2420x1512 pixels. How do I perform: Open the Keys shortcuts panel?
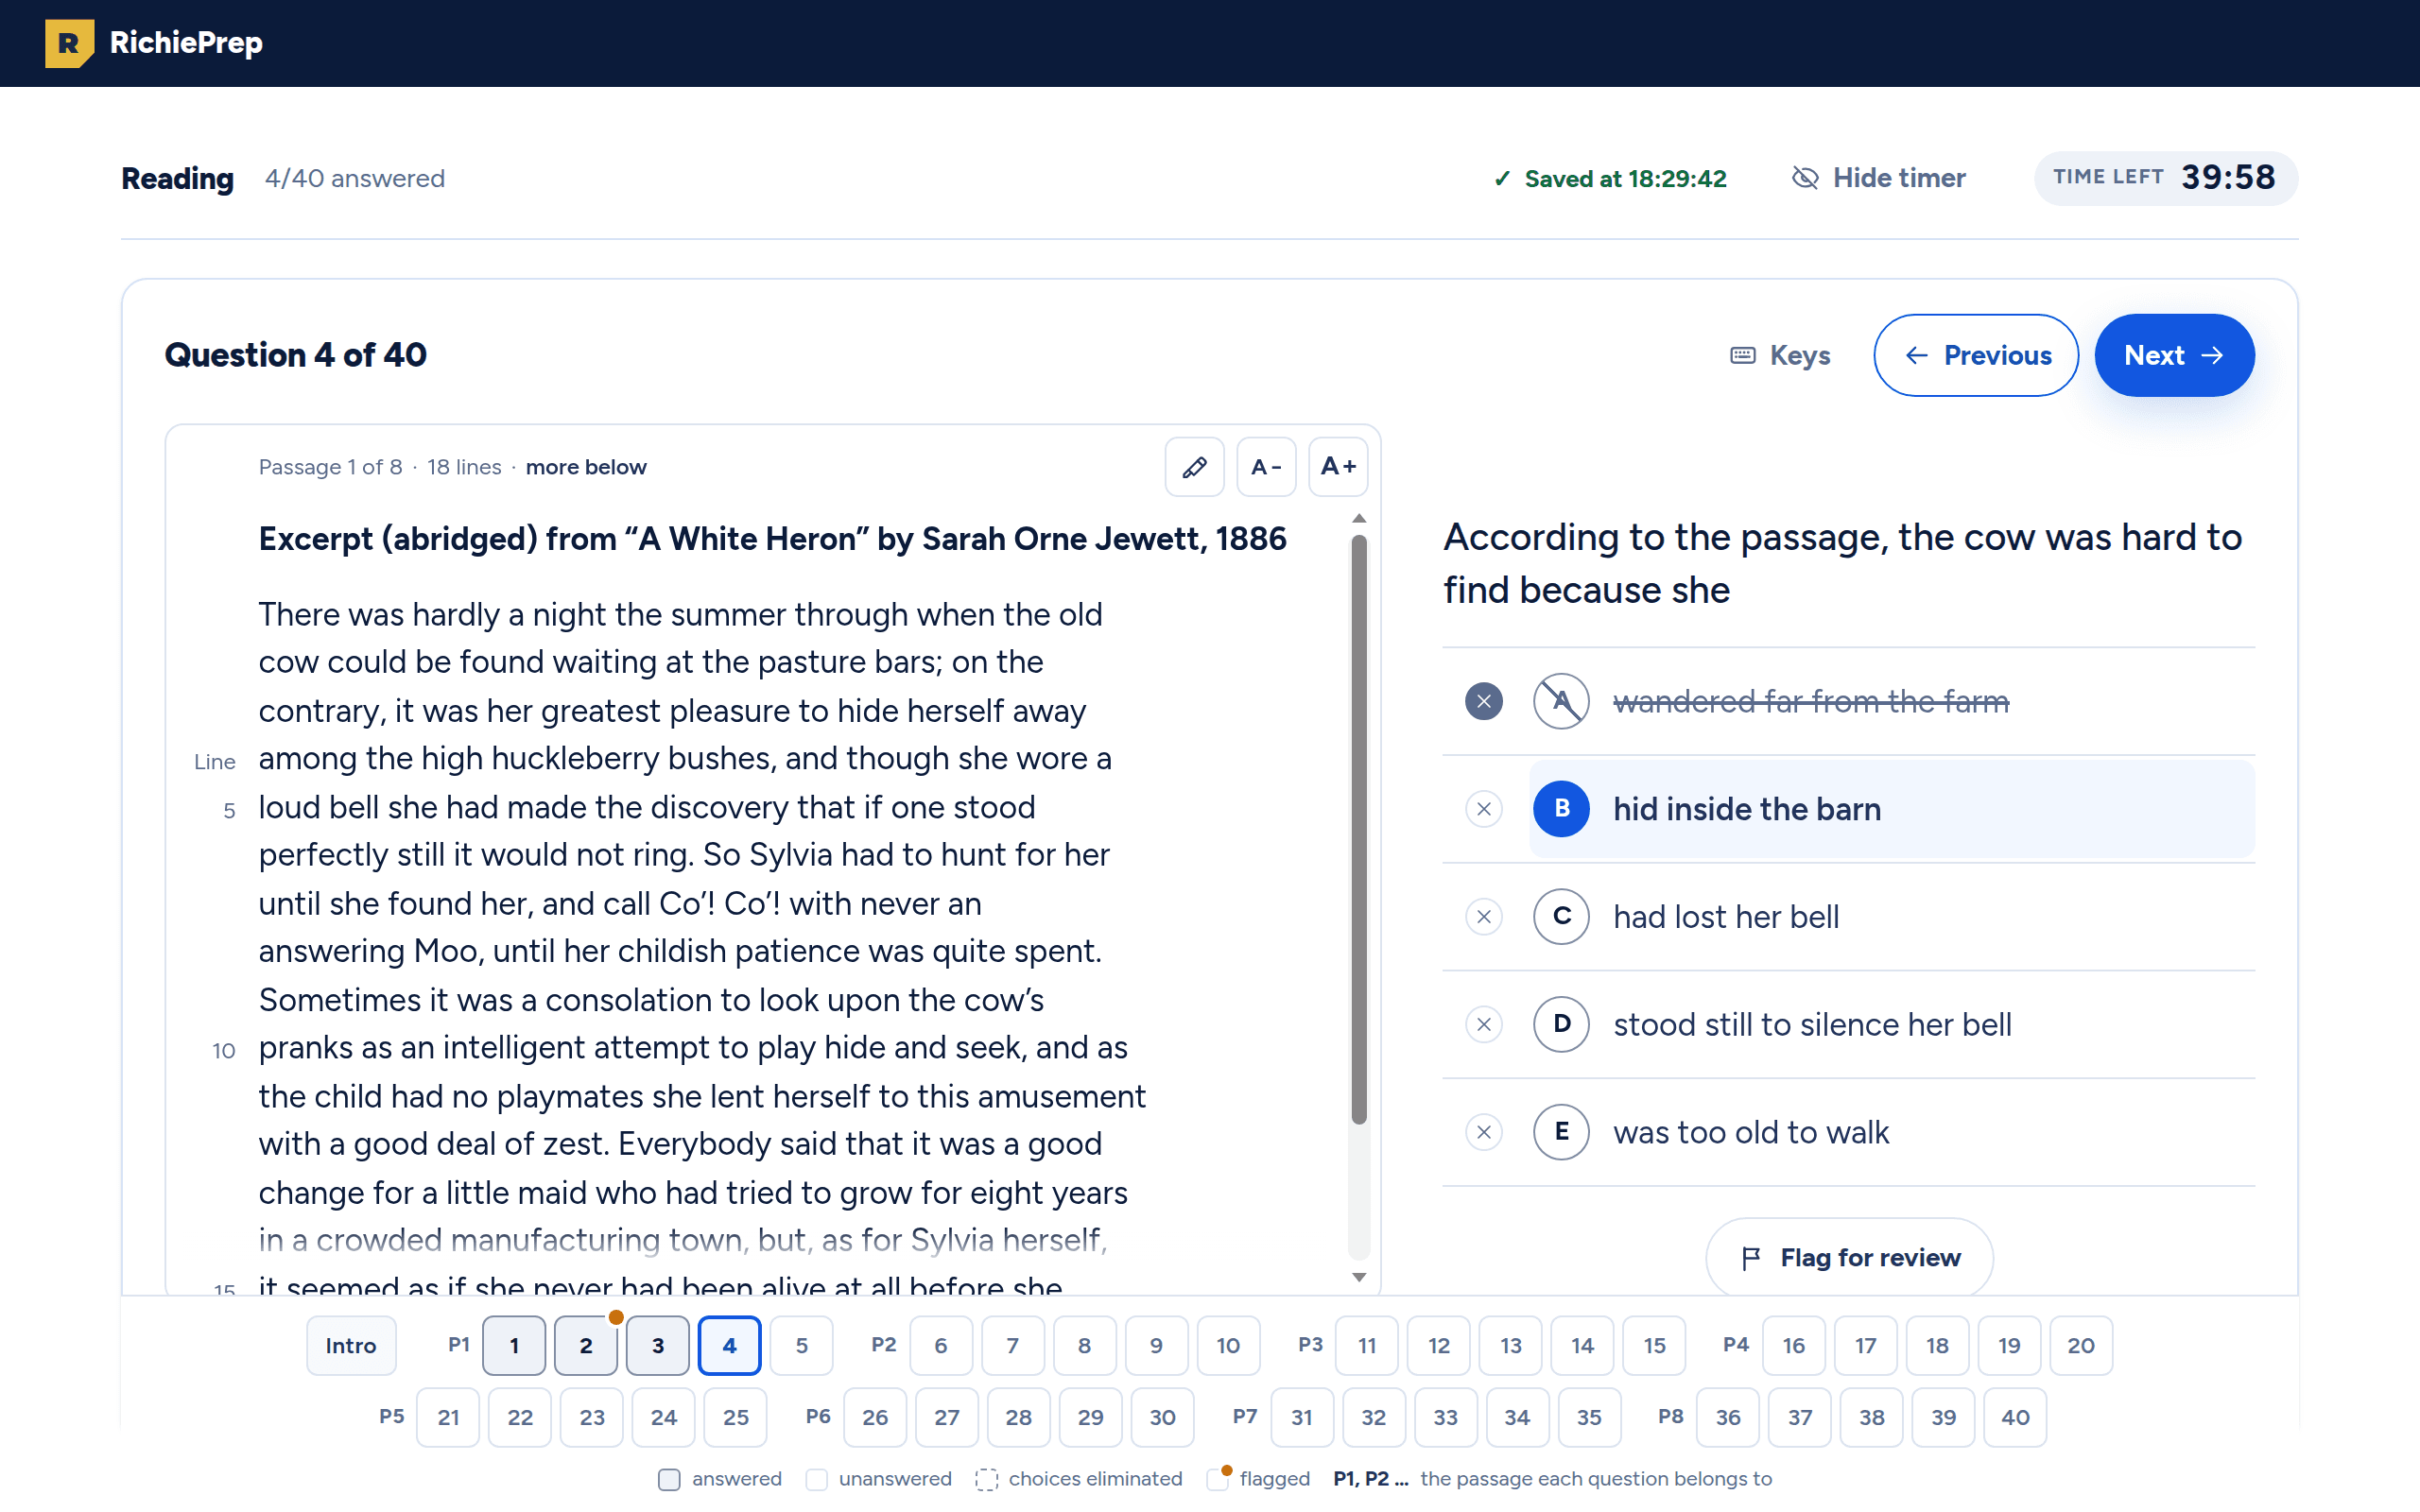(1780, 355)
